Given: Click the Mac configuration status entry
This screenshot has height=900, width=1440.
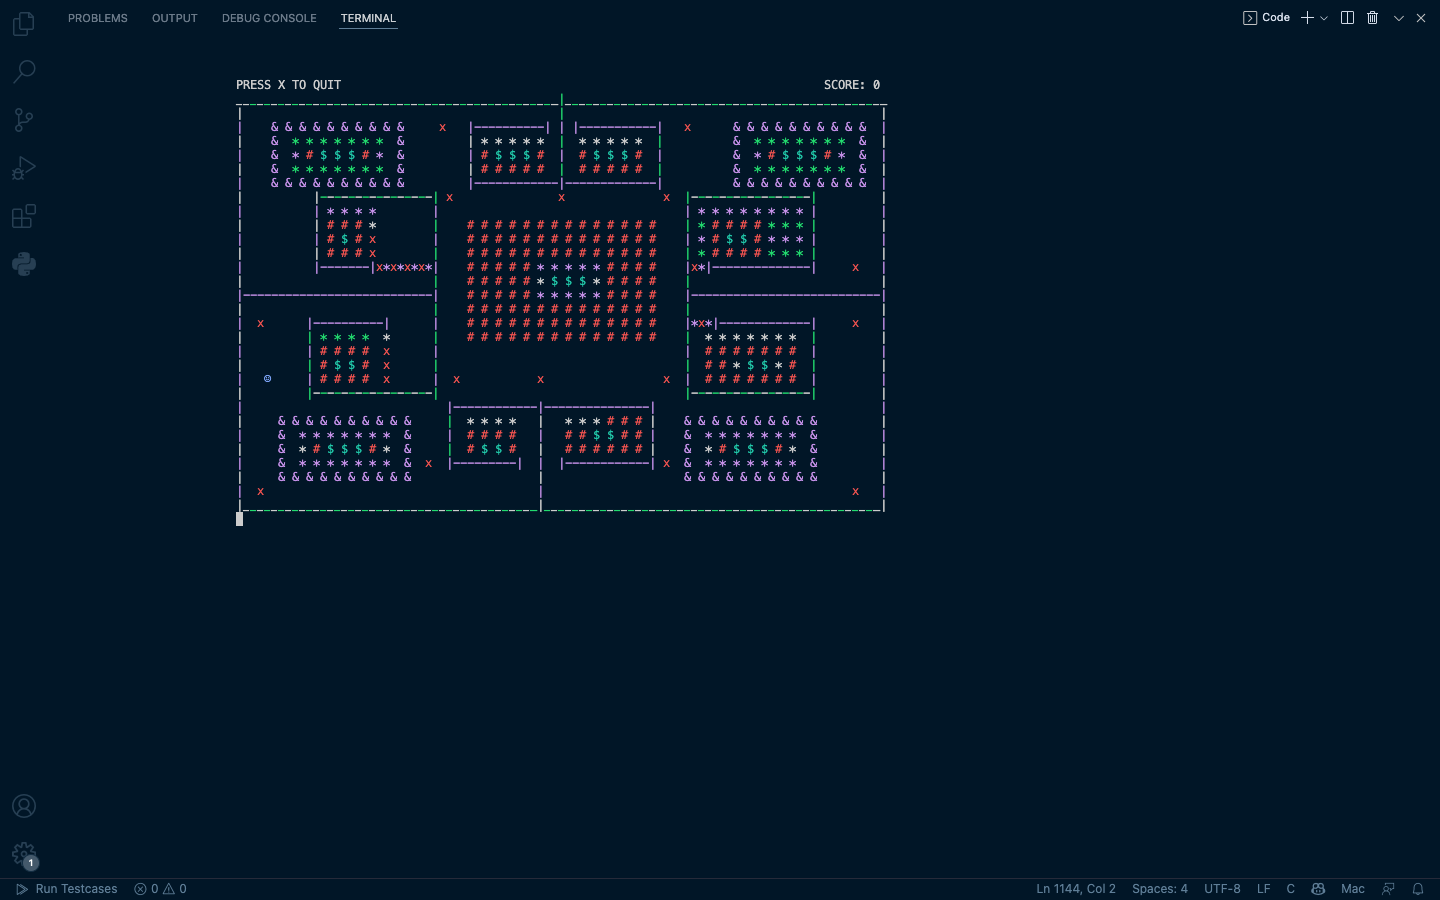Looking at the screenshot, I should 1353,889.
